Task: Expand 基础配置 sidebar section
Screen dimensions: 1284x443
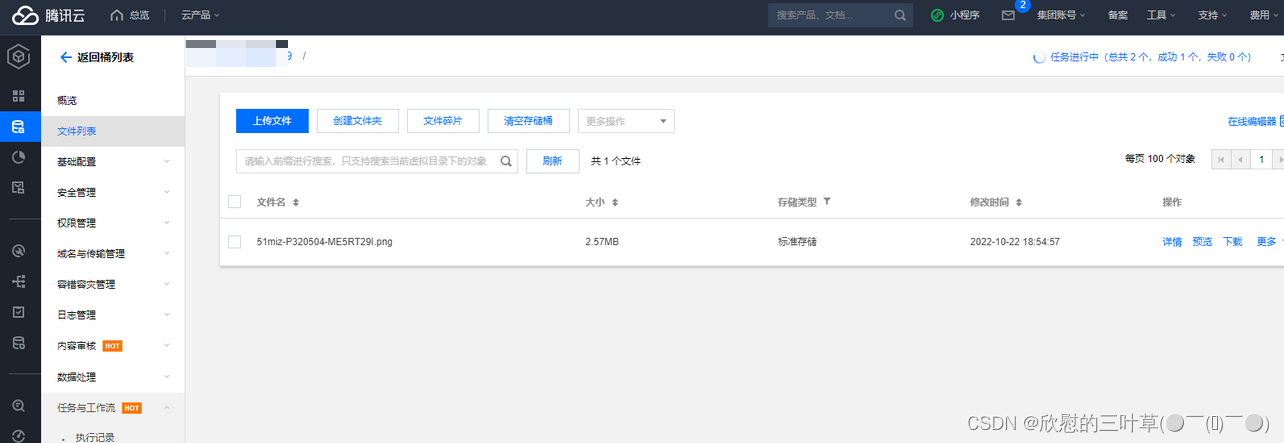Action: pyautogui.click(x=113, y=161)
